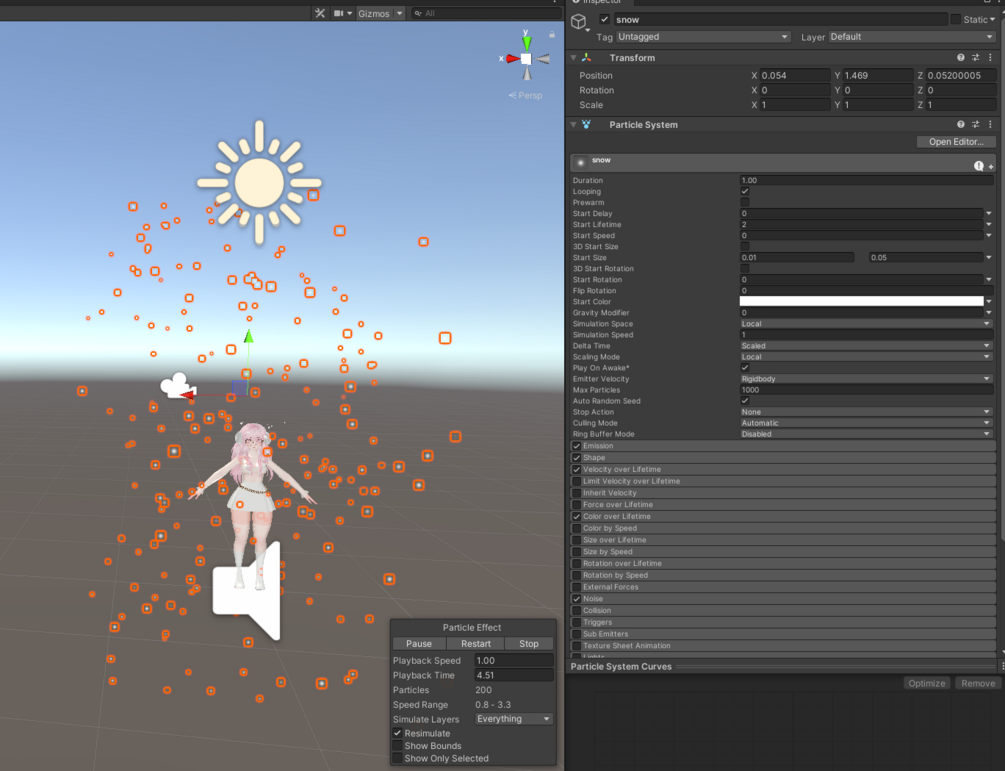The width and height of the screenshot is (1005, 771).
Task: Click the red X axis cone
Action: pyautogui.click(x=513, y=58)
